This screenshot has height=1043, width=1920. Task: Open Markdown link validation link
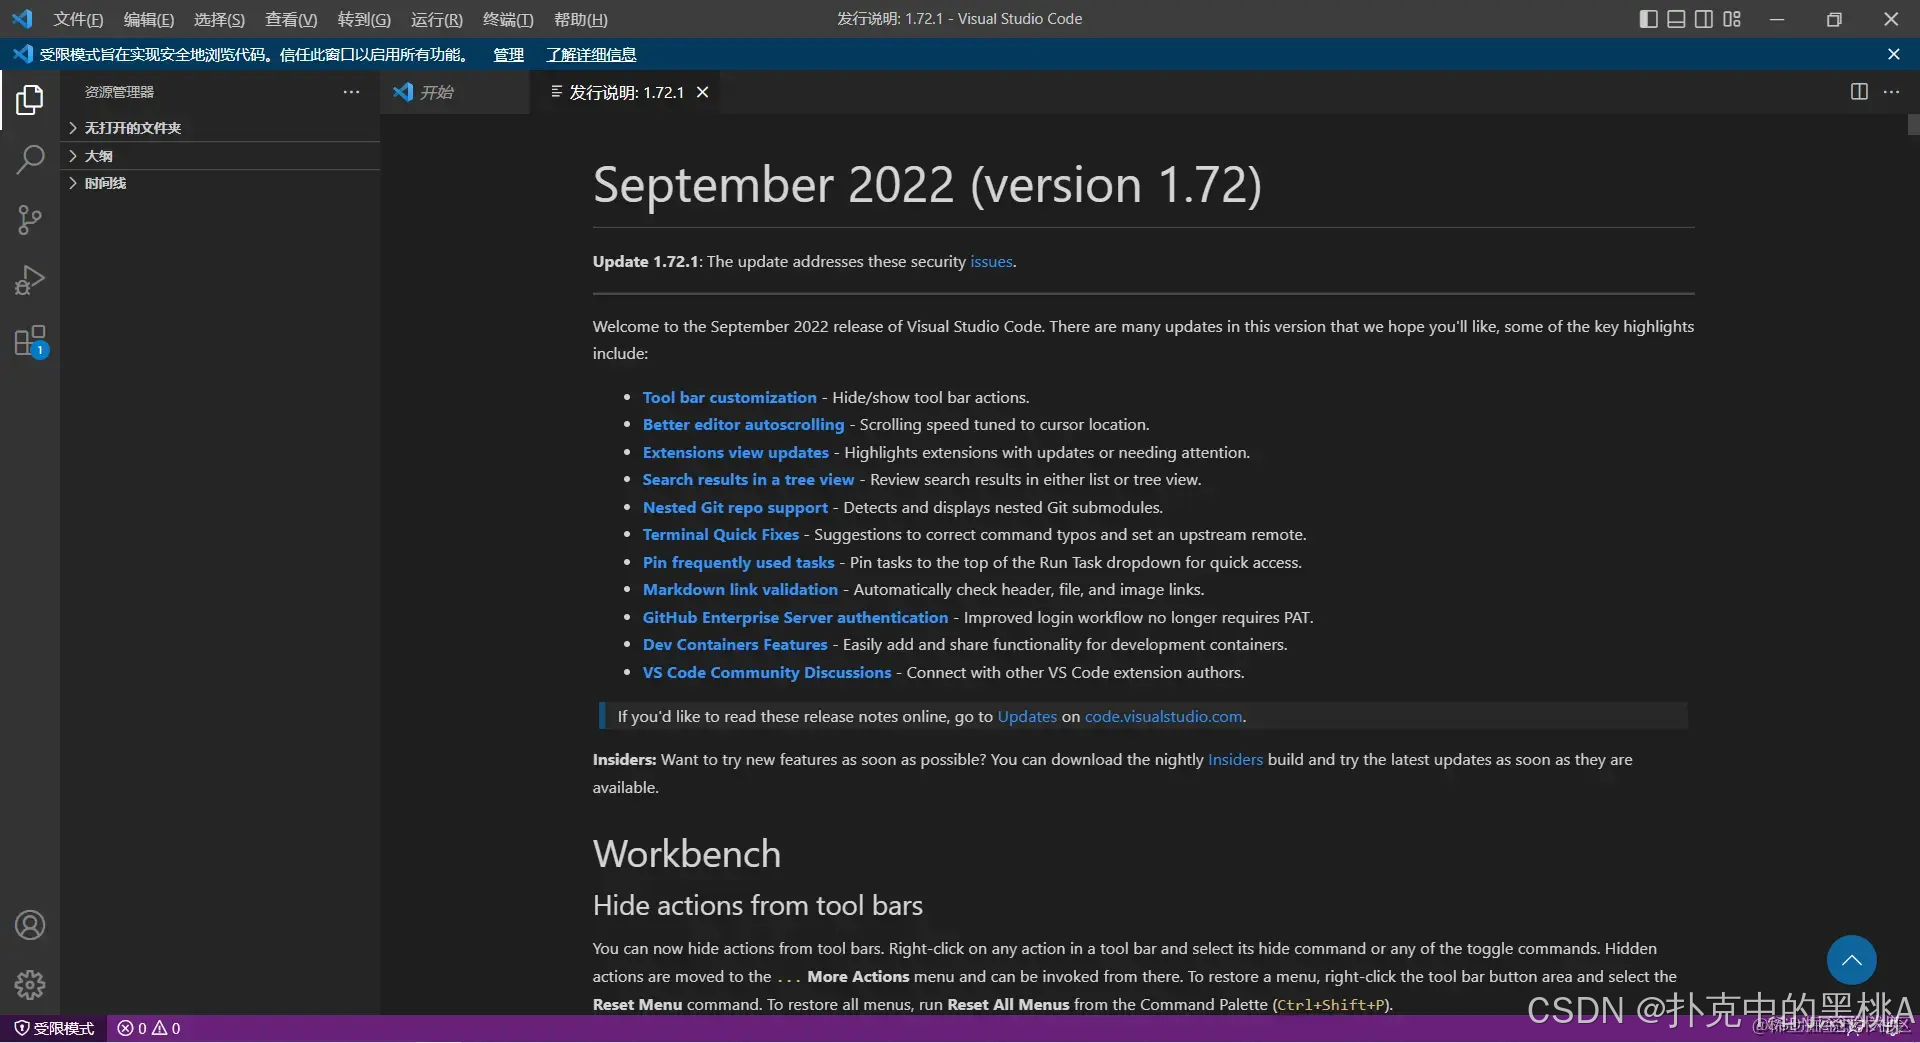740,589
